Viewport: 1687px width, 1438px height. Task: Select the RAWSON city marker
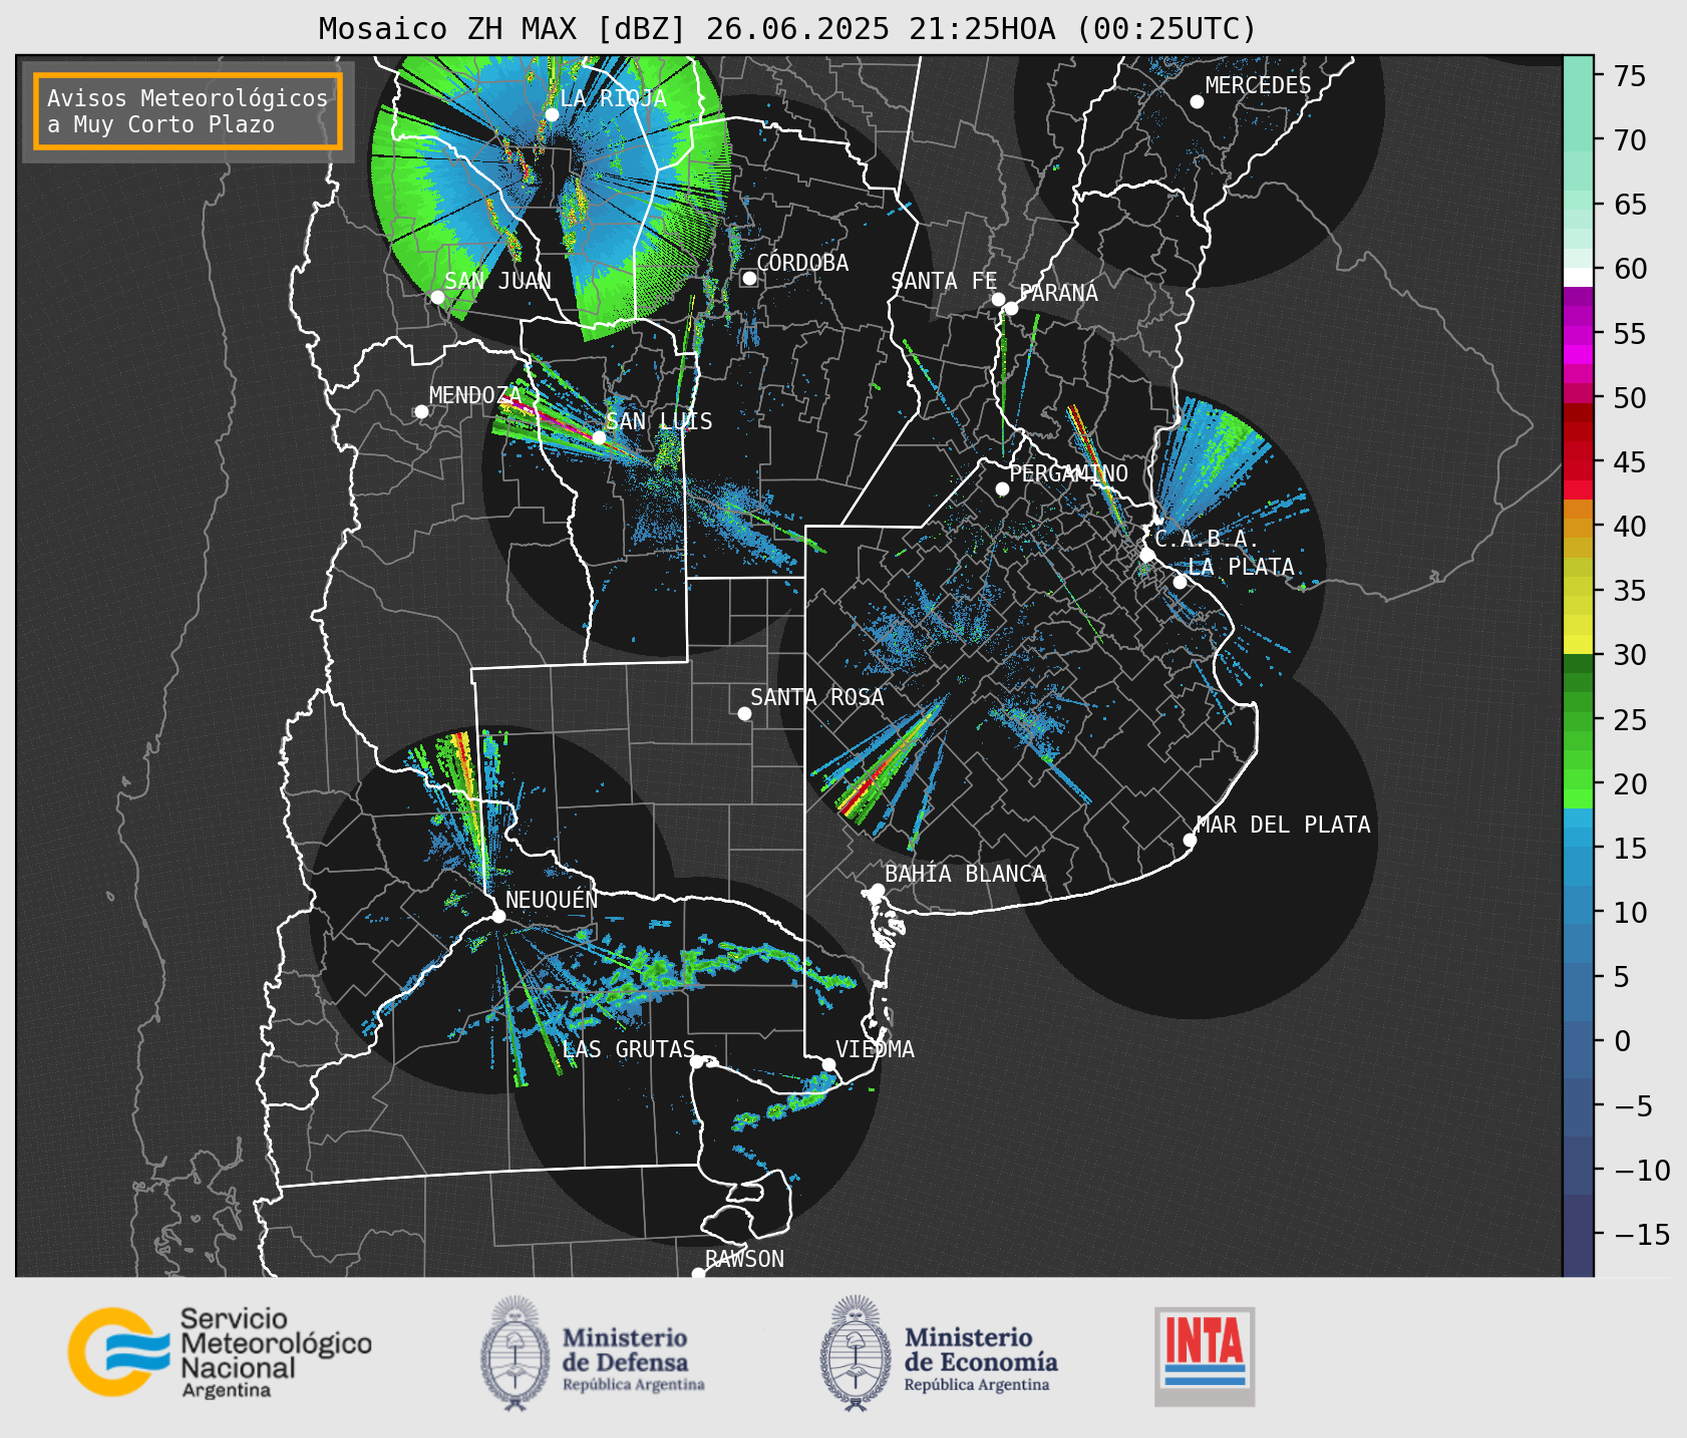[x=698, y=1273]
